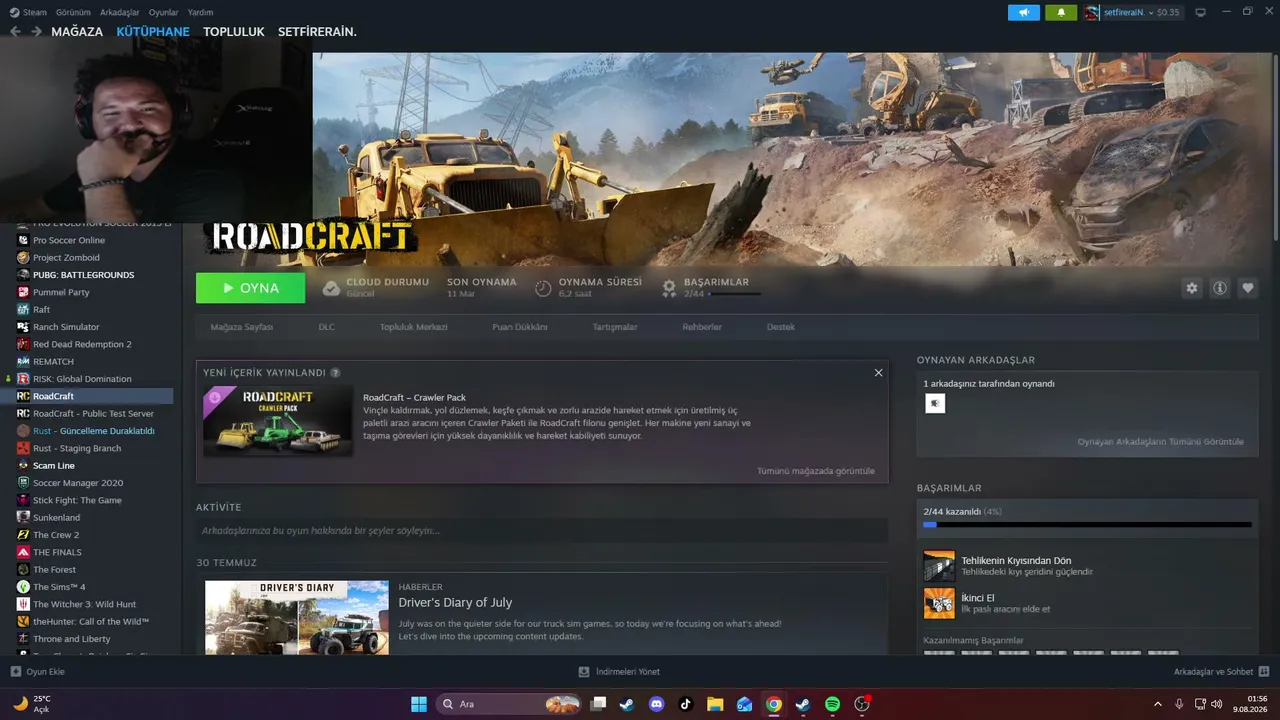Viewport: 1280px width, 720px height.
Task: Open the Mağaza Sayfası link
Action: tap(242, 327)
